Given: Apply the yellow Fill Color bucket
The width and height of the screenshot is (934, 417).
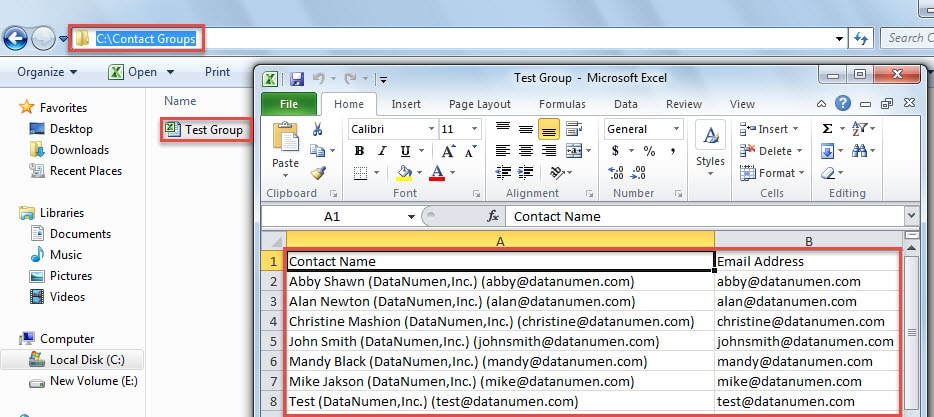Looking at the screenshot, I should [x=404, y=173].
